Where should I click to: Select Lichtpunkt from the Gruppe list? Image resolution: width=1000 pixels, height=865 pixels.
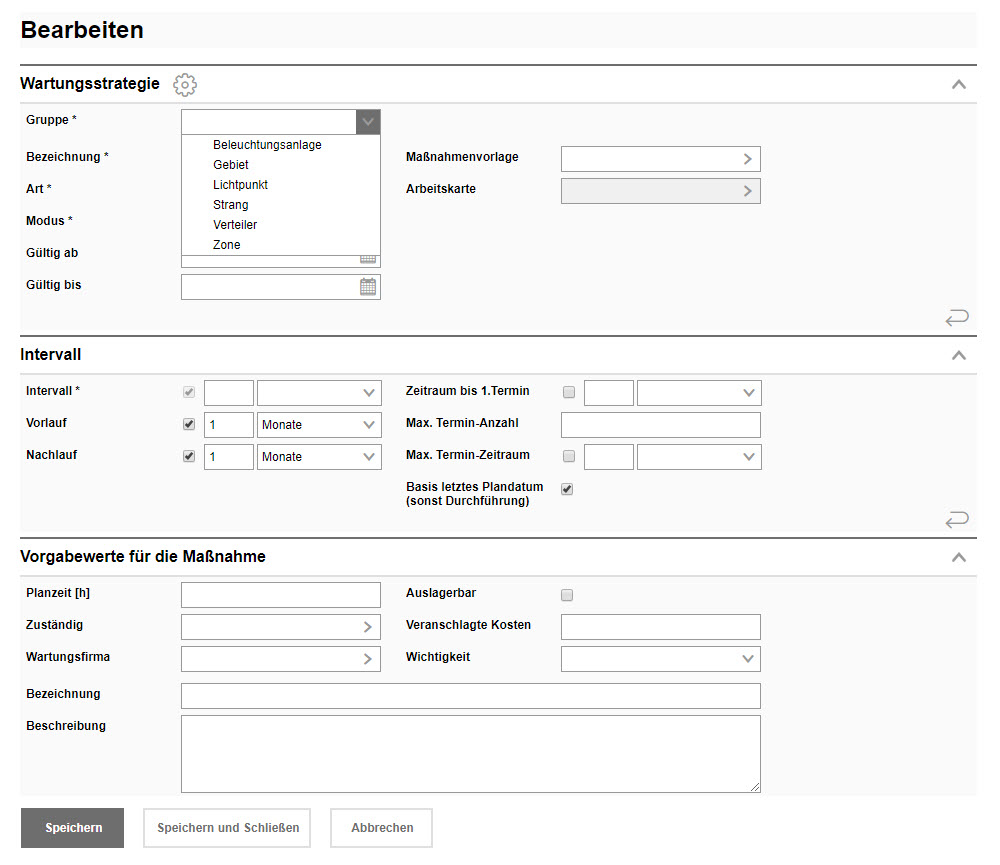pos(240,185)
